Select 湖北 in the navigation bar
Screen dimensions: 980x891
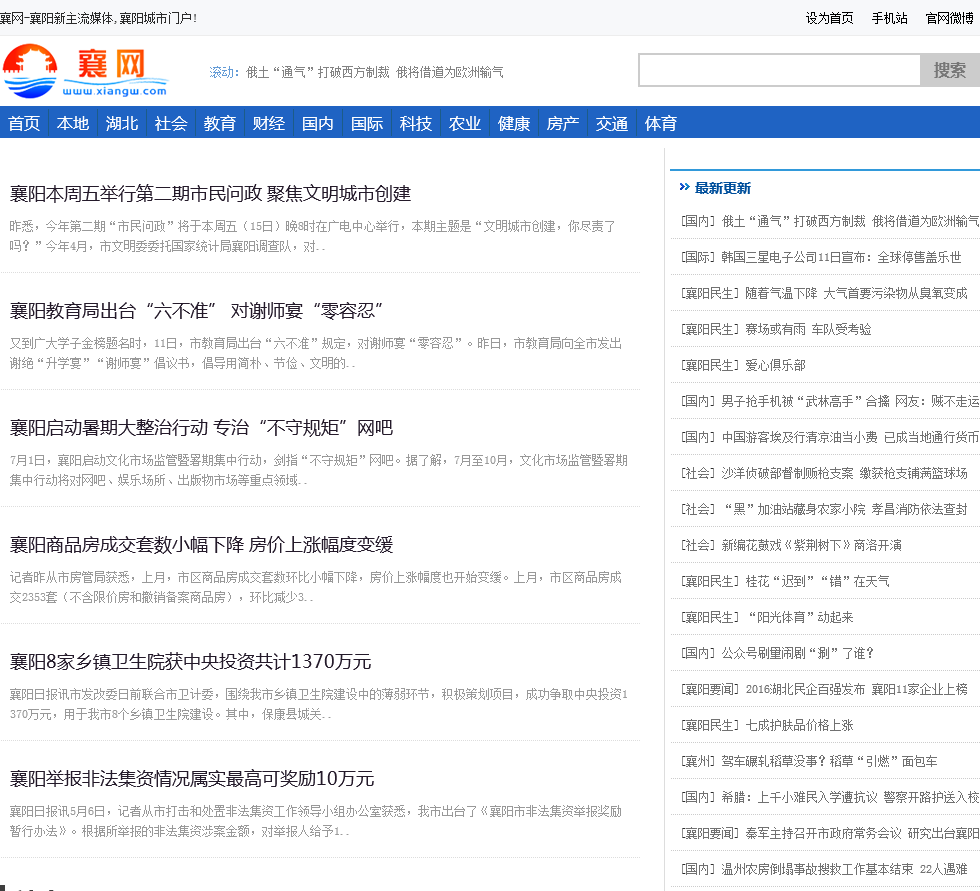point(122,123)
